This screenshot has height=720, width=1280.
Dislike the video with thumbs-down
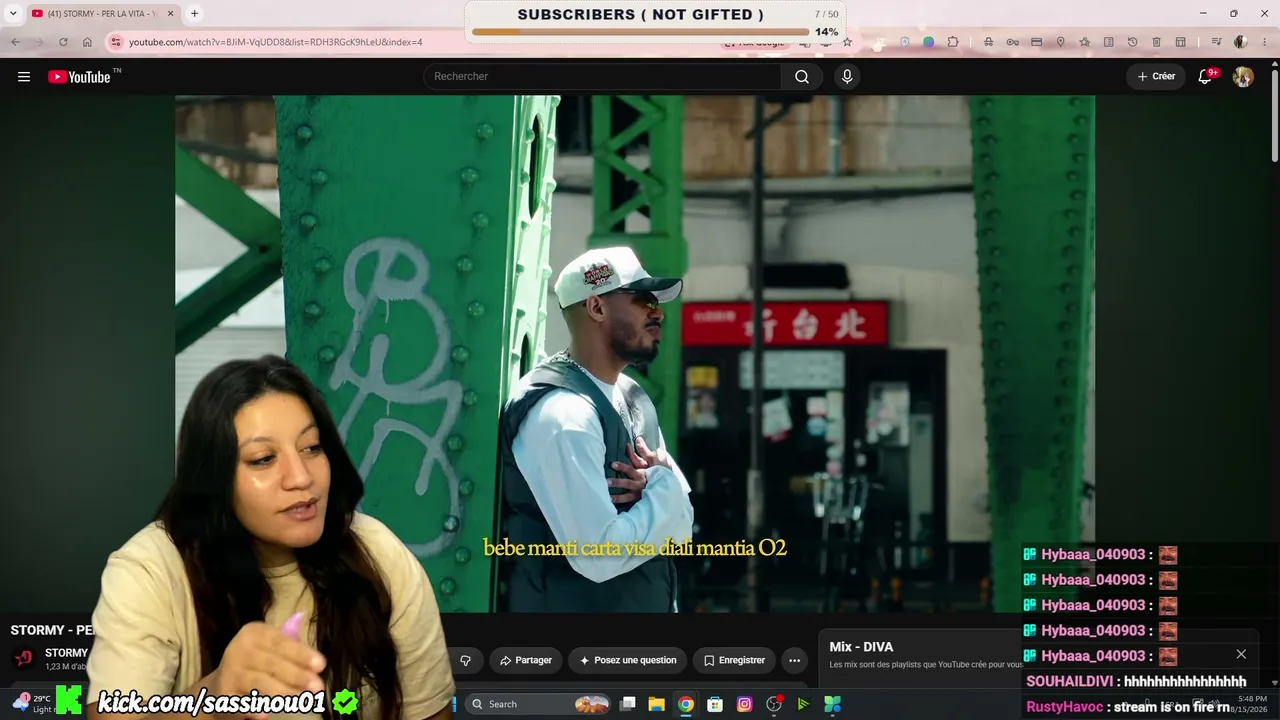tap(465, 660)
